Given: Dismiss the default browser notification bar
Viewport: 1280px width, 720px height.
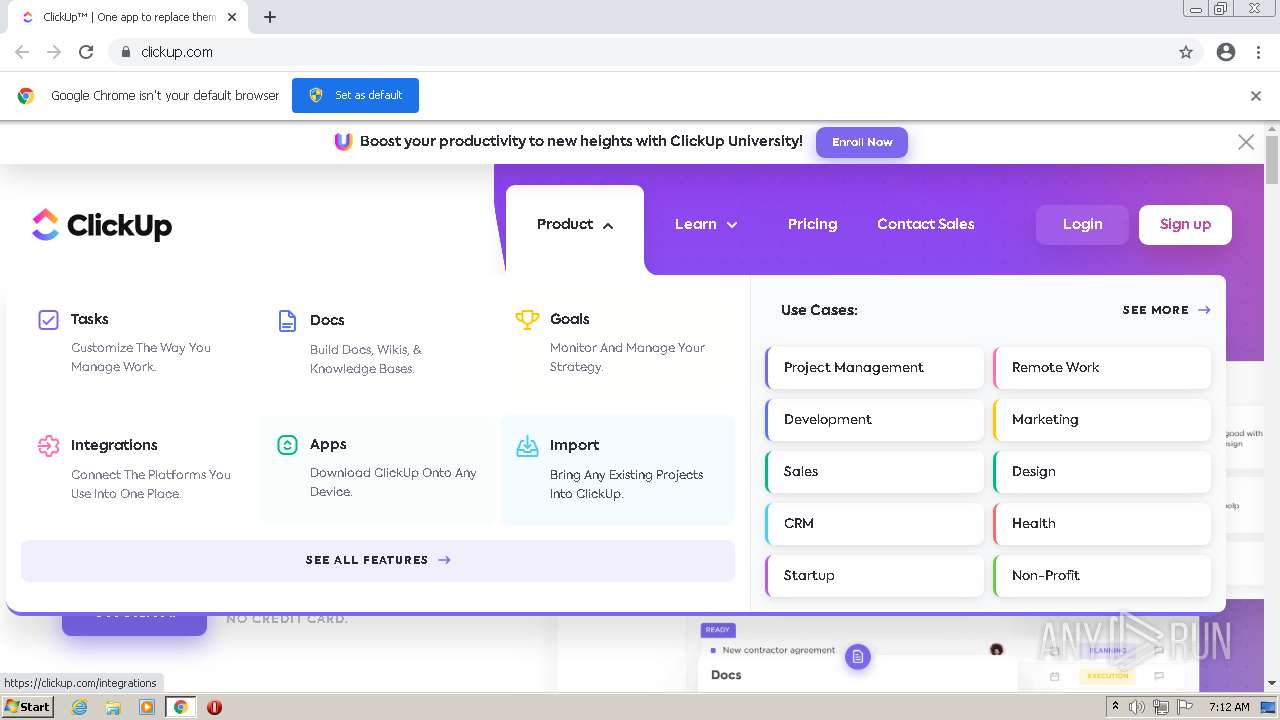Looking at the screenshot, I should pos(1256,96).
